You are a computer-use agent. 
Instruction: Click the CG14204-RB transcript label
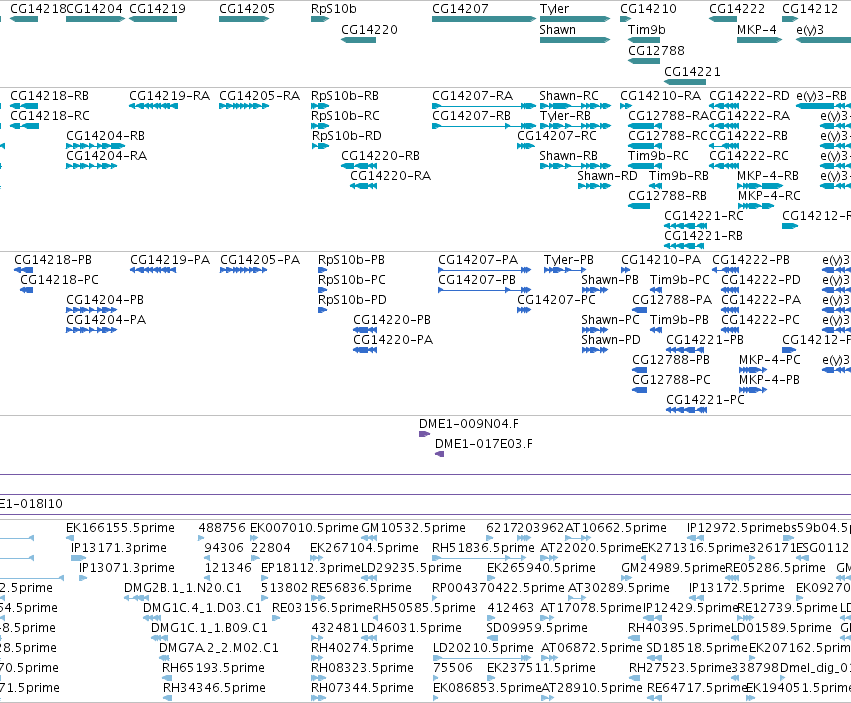pyautogui.click(x=105, y=136)
